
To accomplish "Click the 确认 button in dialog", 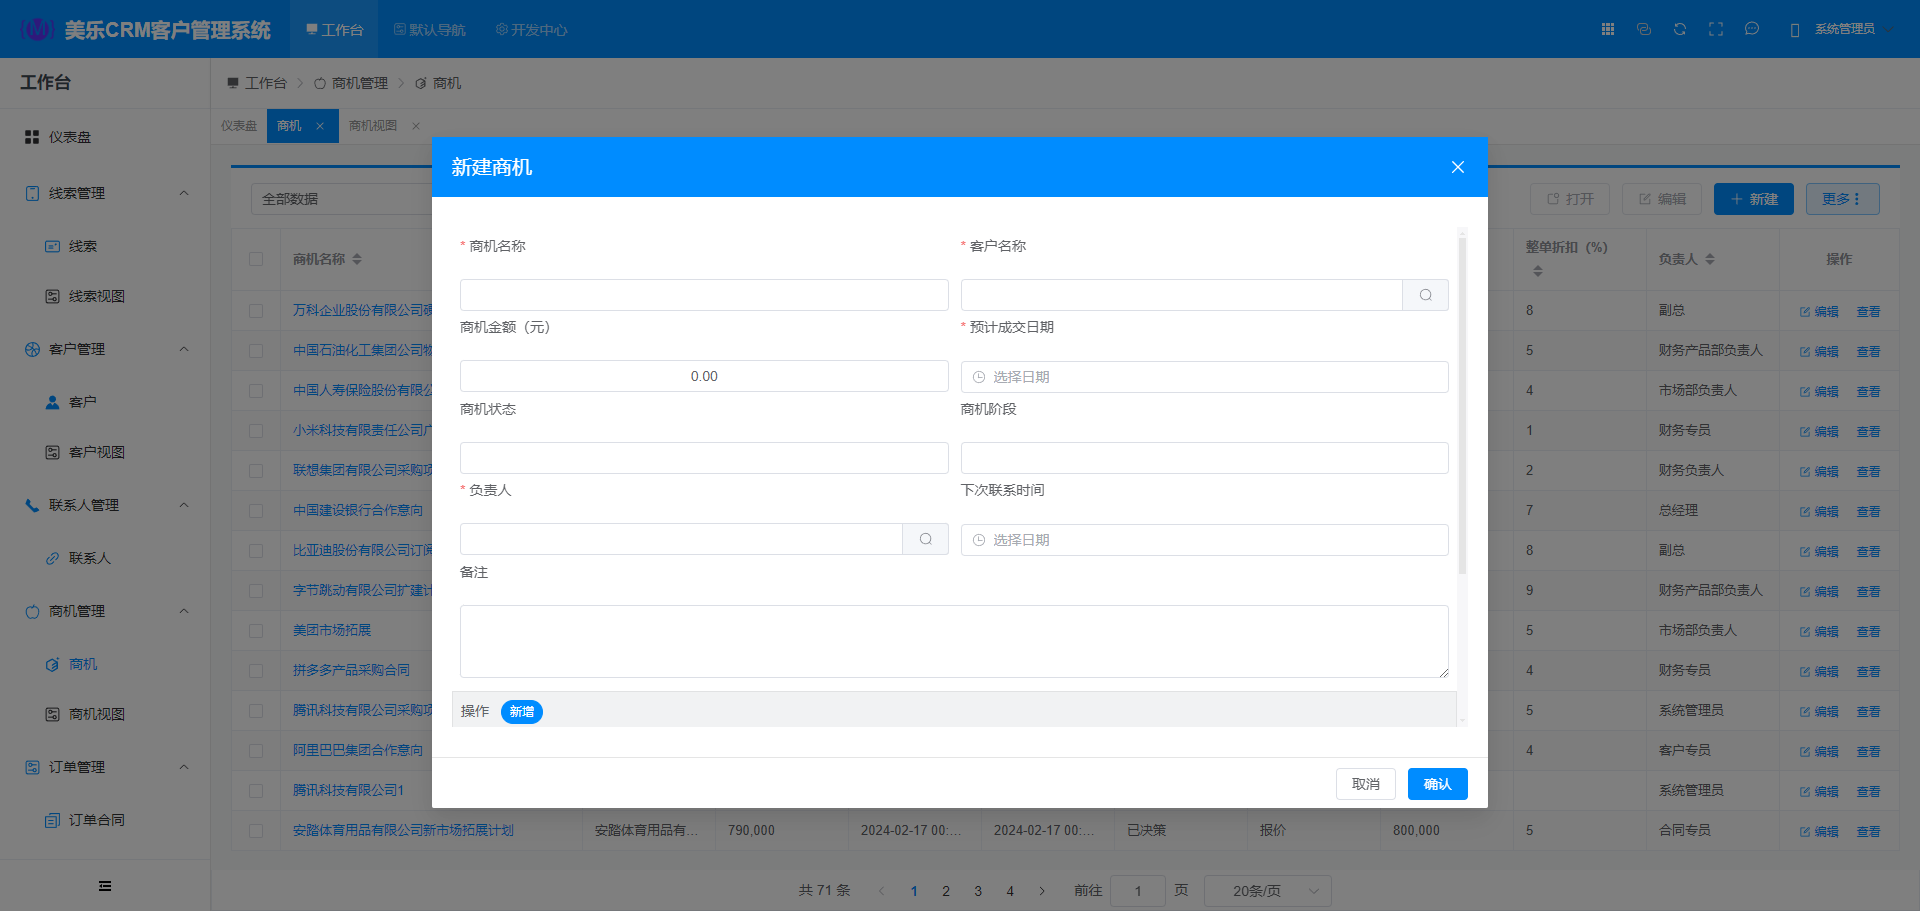I will [1437, 784].
